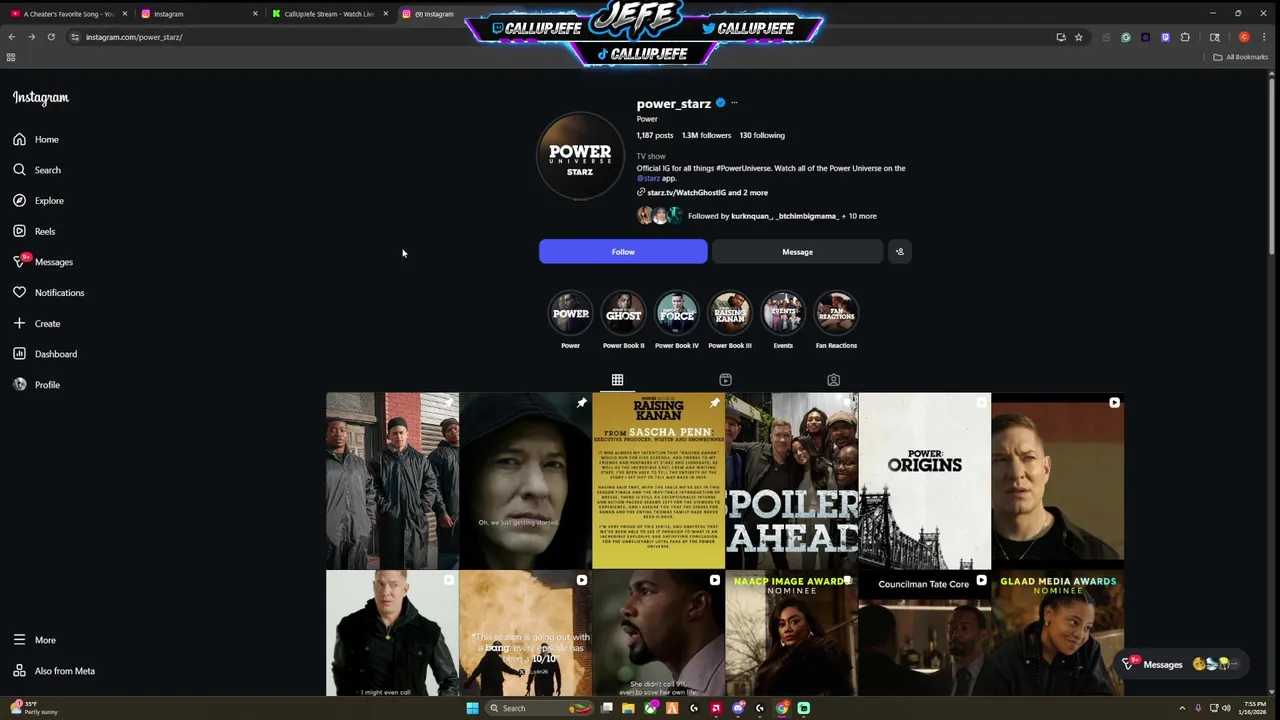View the 1.3M followers list
The width and height of the screenshot is (1280, 720).
(x=706, y=135)
